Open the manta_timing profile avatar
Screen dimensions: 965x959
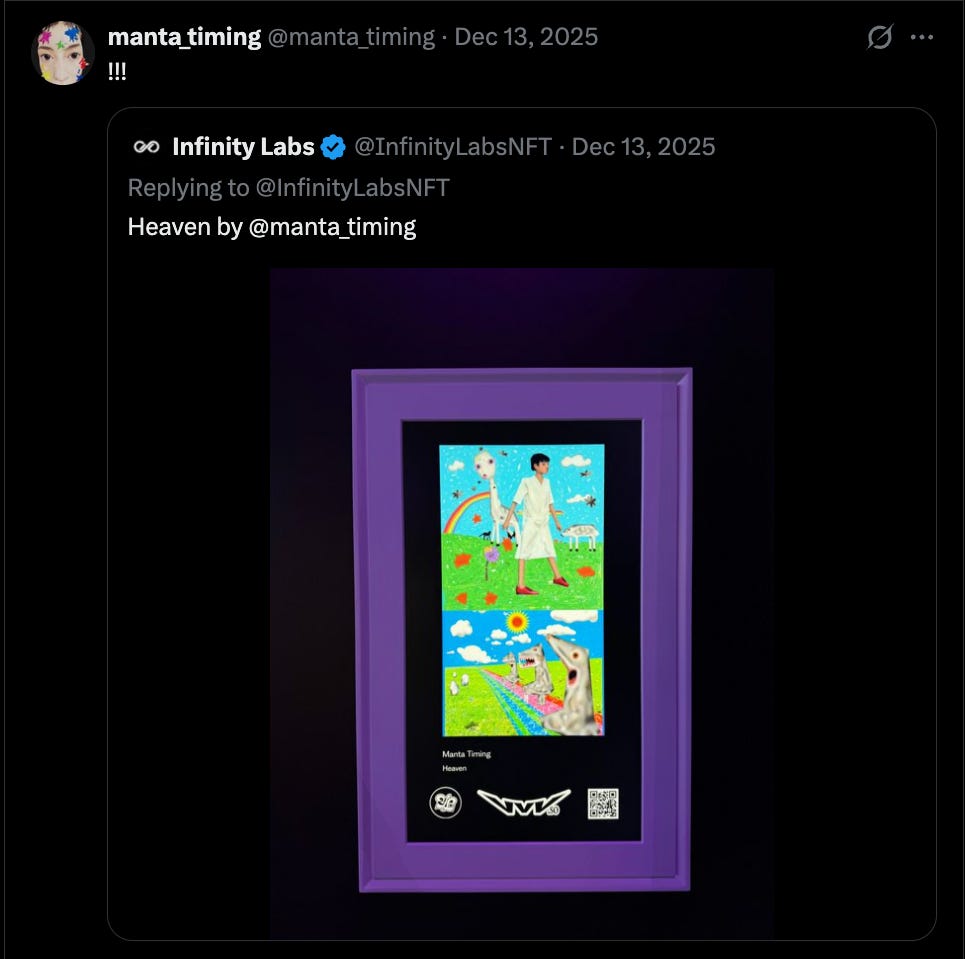62,52
